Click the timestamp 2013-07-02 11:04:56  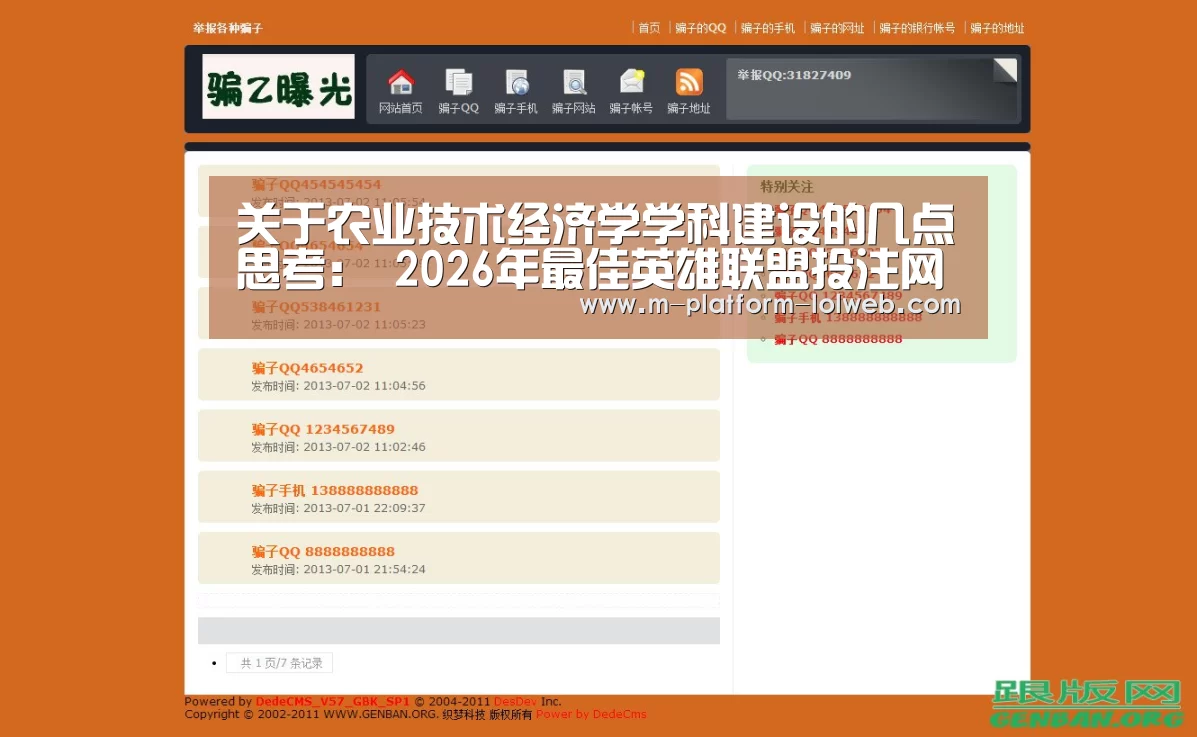tap(364, 386)
